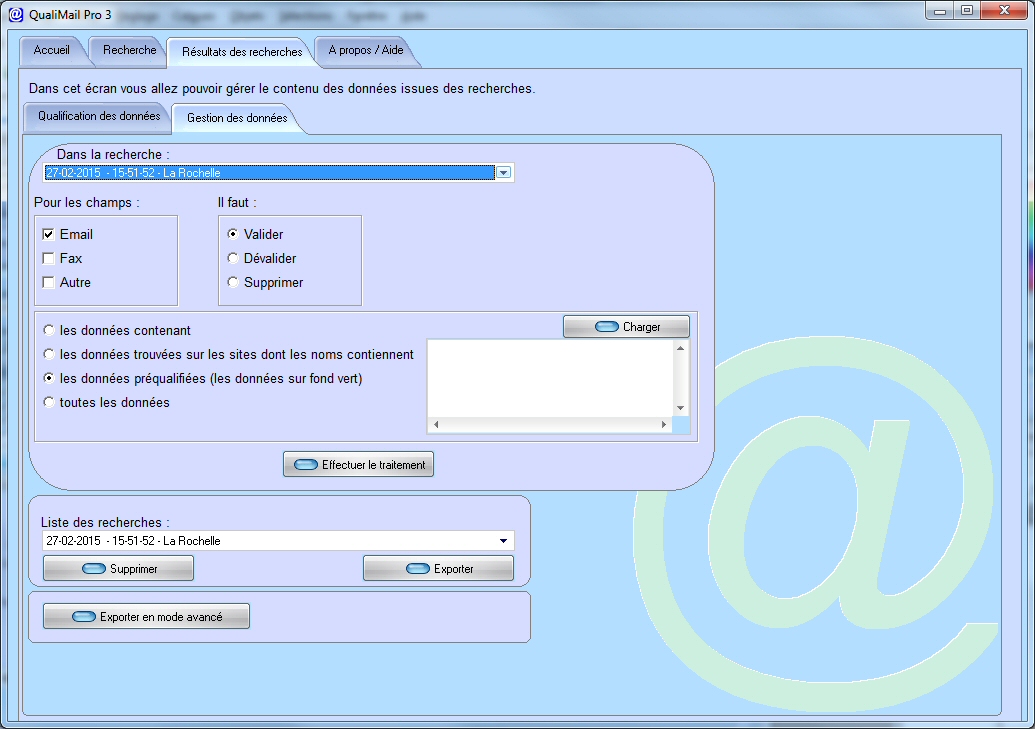Click text box scrollbar up arrow
Viewport: 1035px width, 729px height.
(x=681, y=348)
